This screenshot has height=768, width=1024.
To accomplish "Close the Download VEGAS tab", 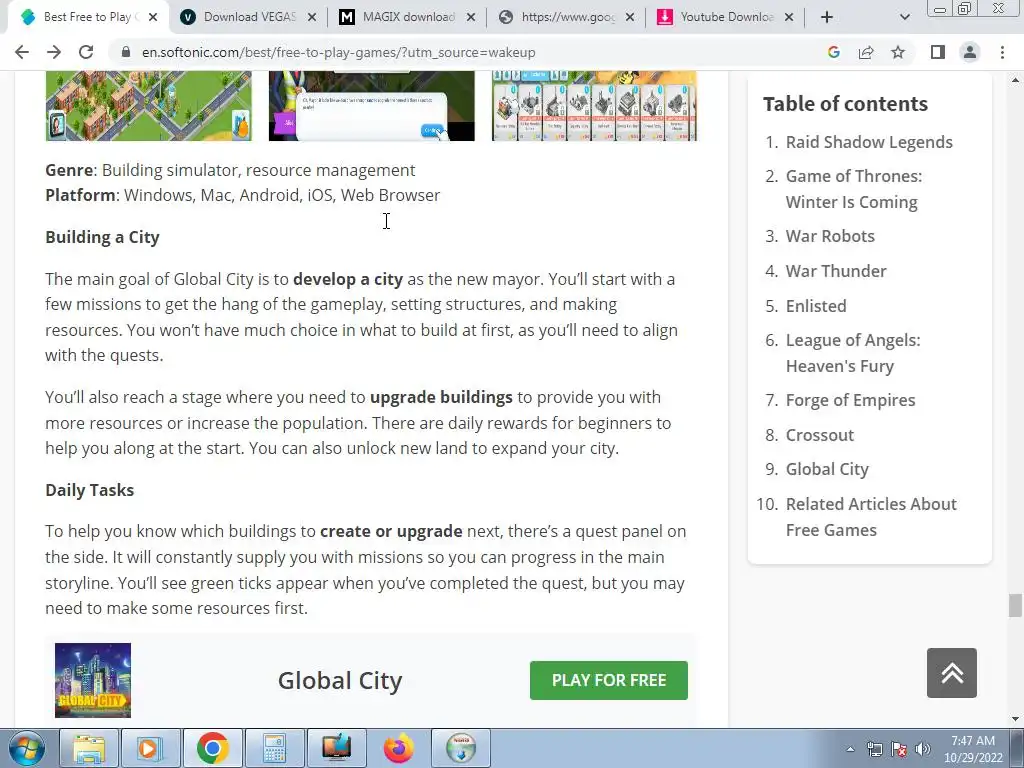I will point(312,17).
